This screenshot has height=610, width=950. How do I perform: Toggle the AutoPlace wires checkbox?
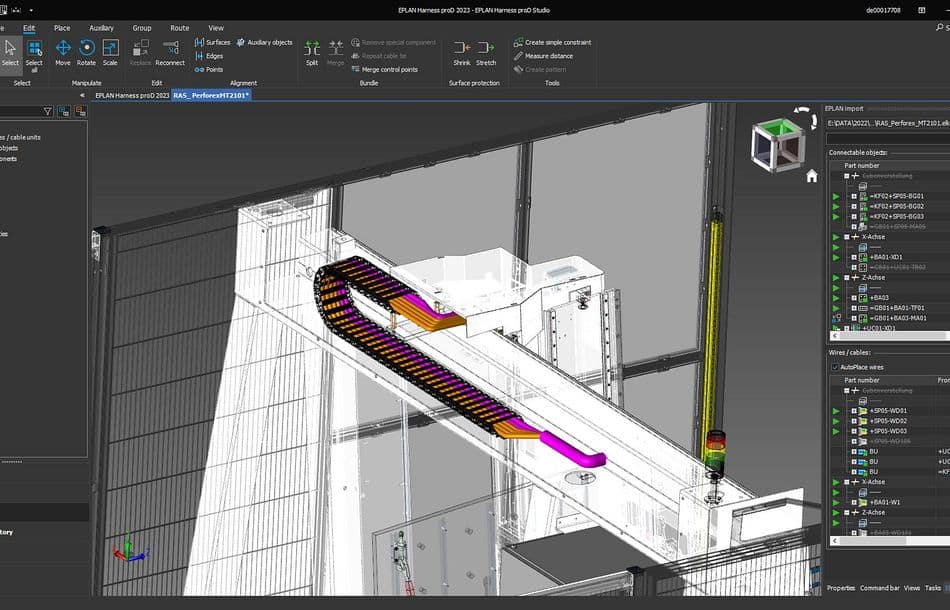[835, 367]
